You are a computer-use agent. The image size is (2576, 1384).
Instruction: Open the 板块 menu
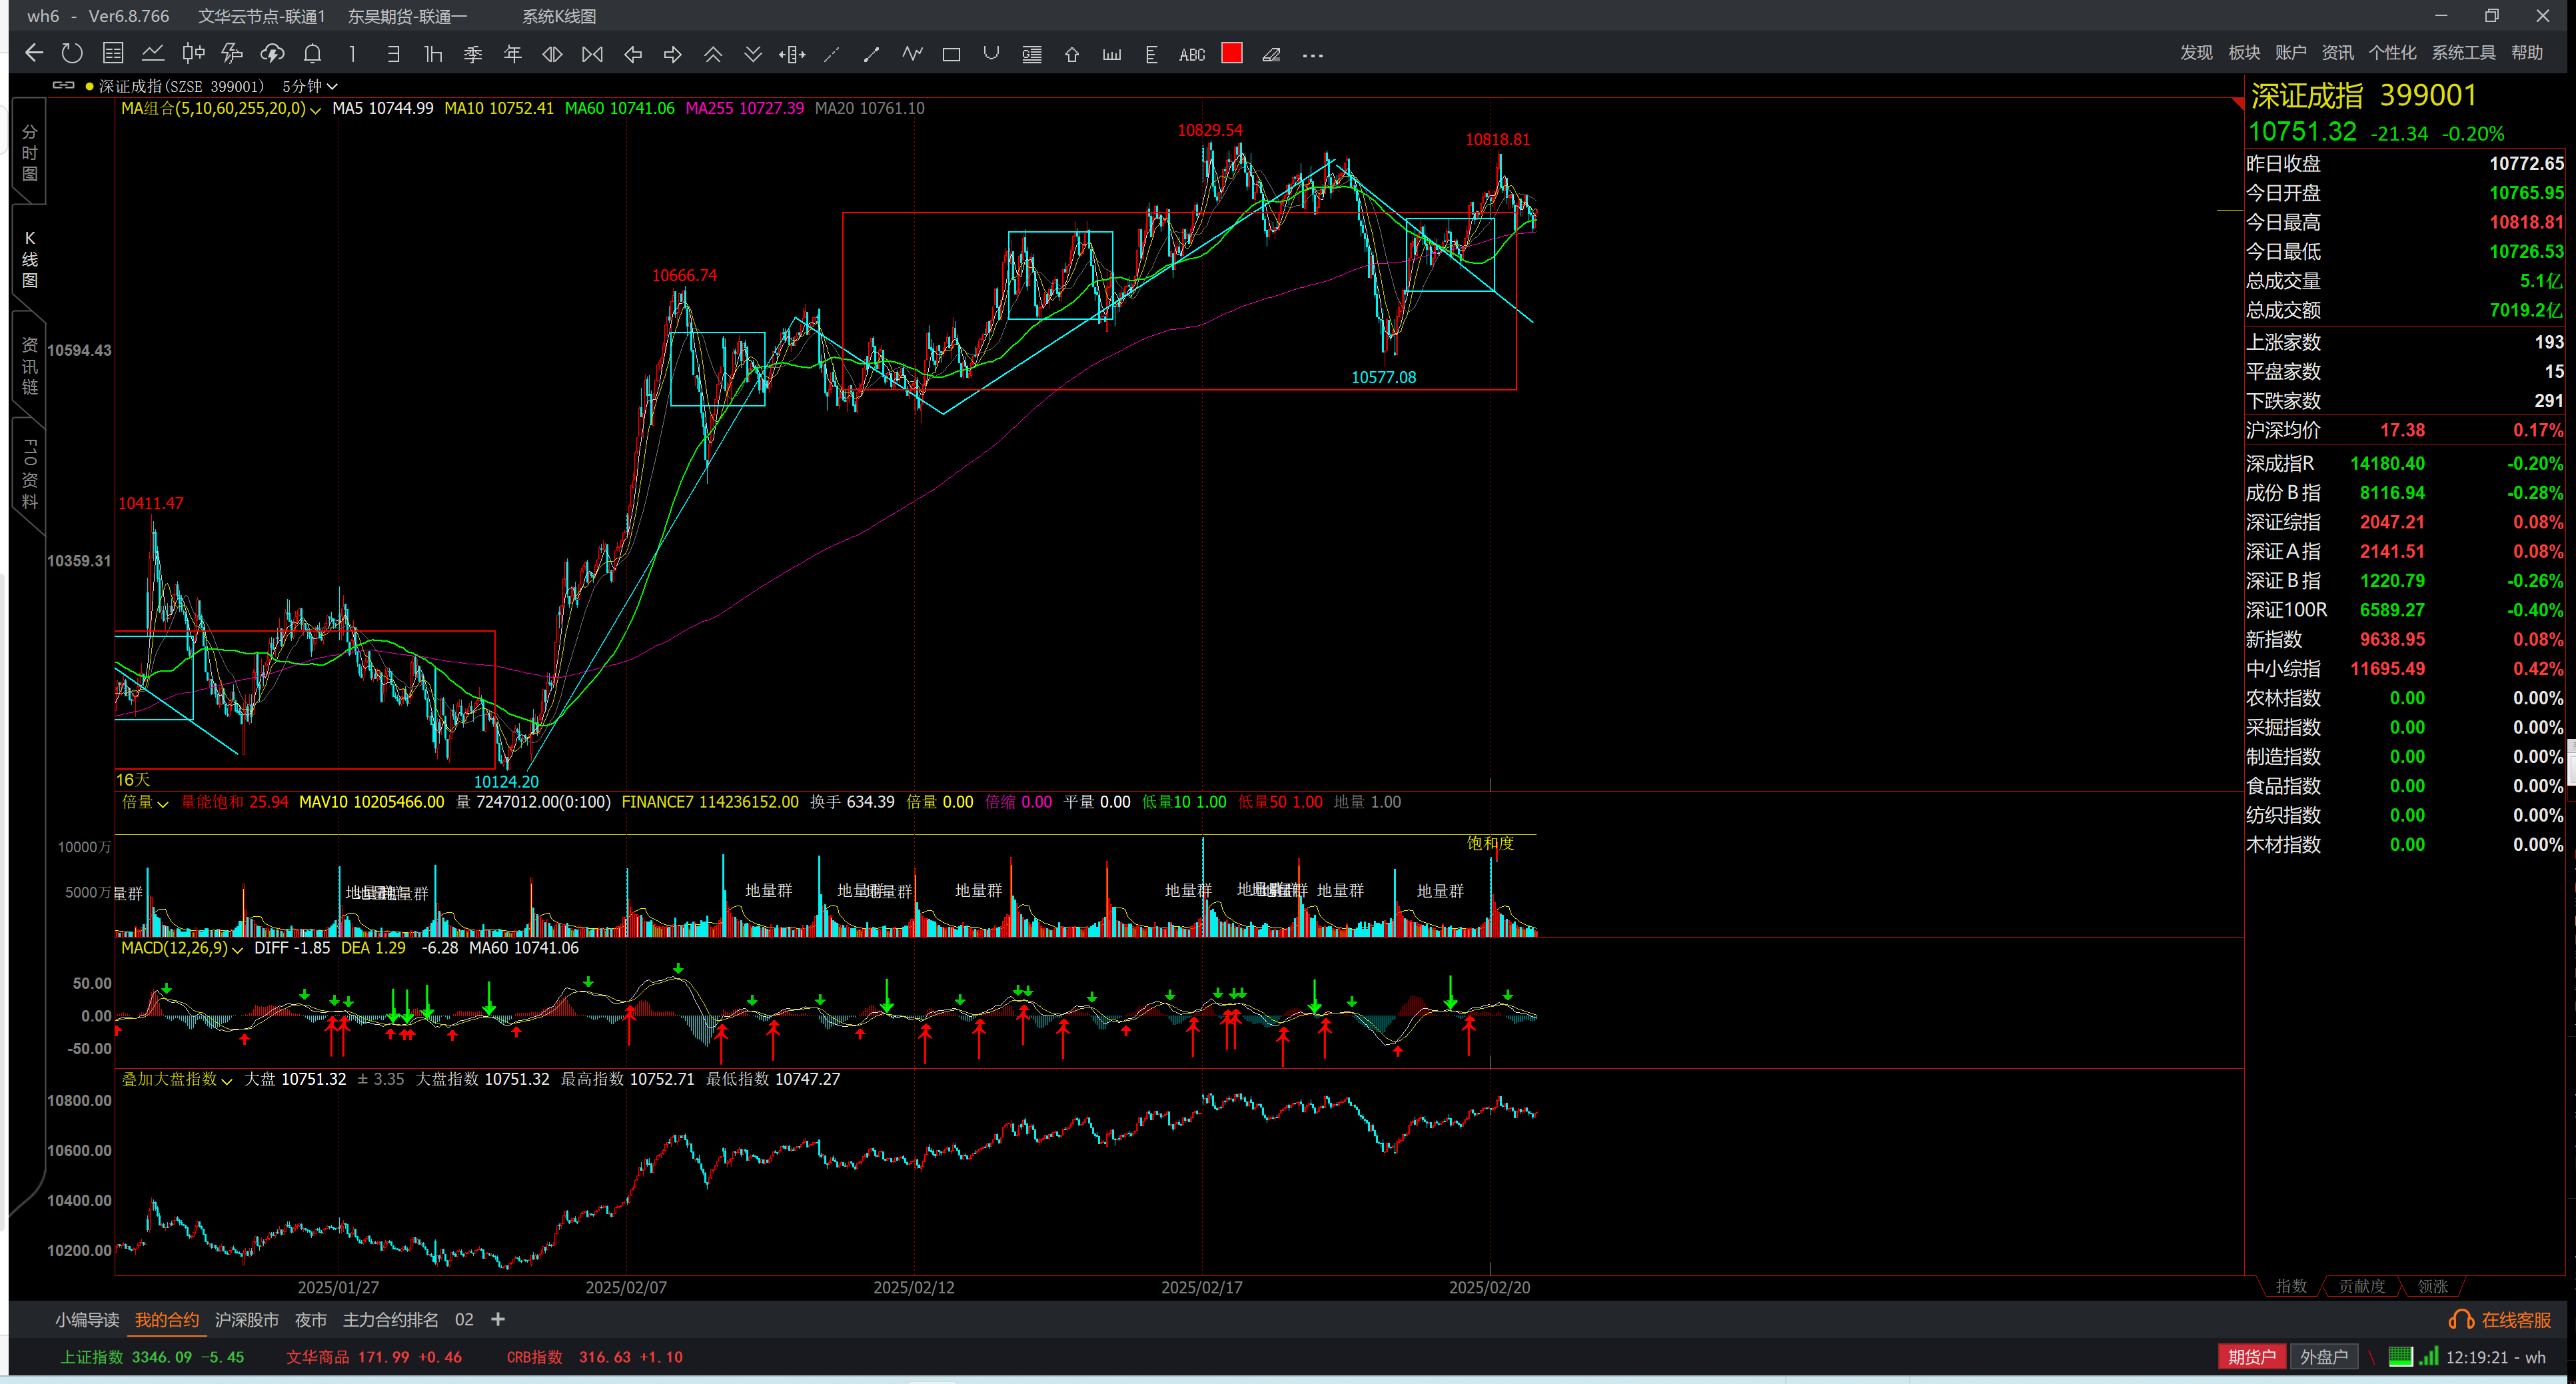(2244, 52)
